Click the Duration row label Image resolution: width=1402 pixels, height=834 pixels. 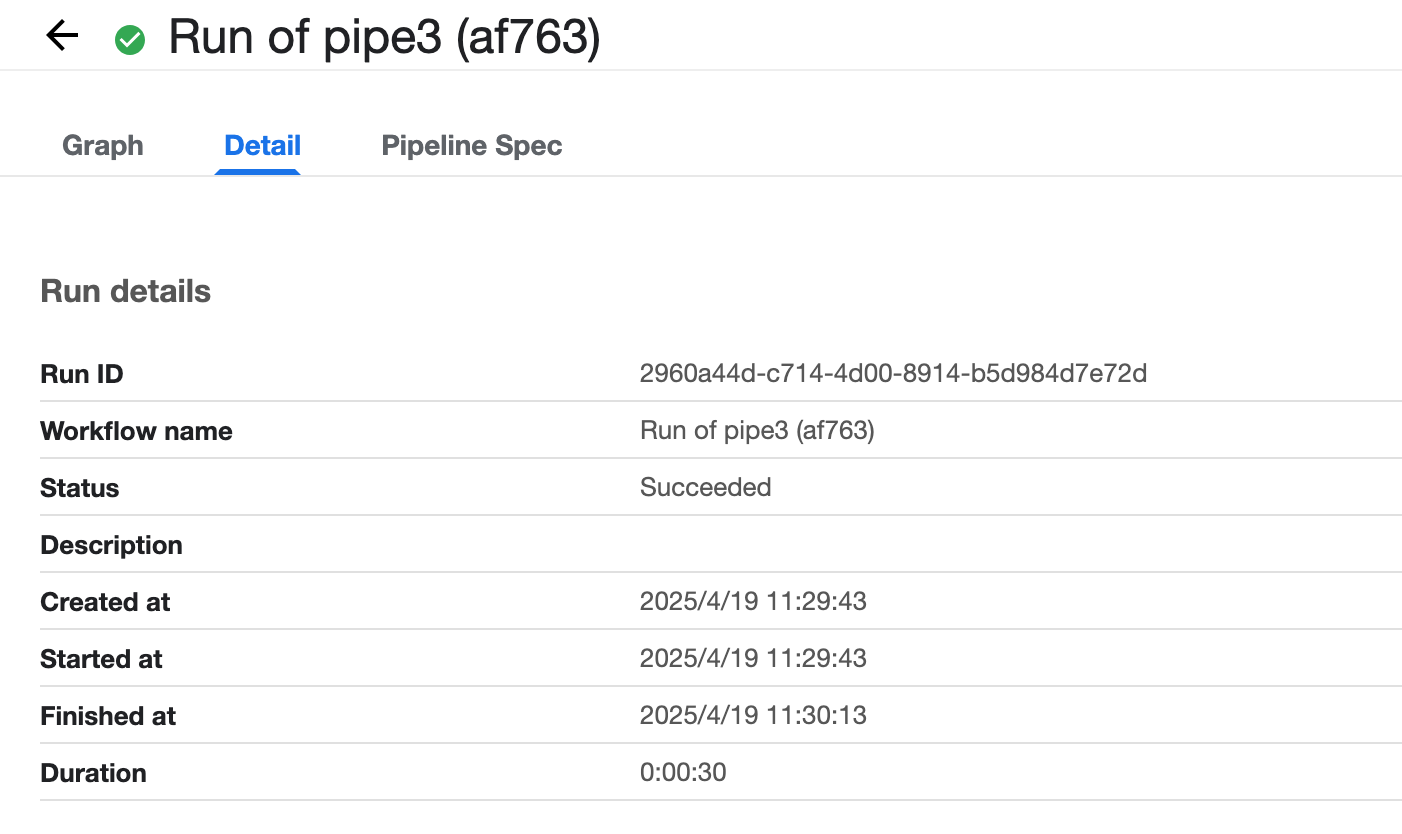[93, 774]
